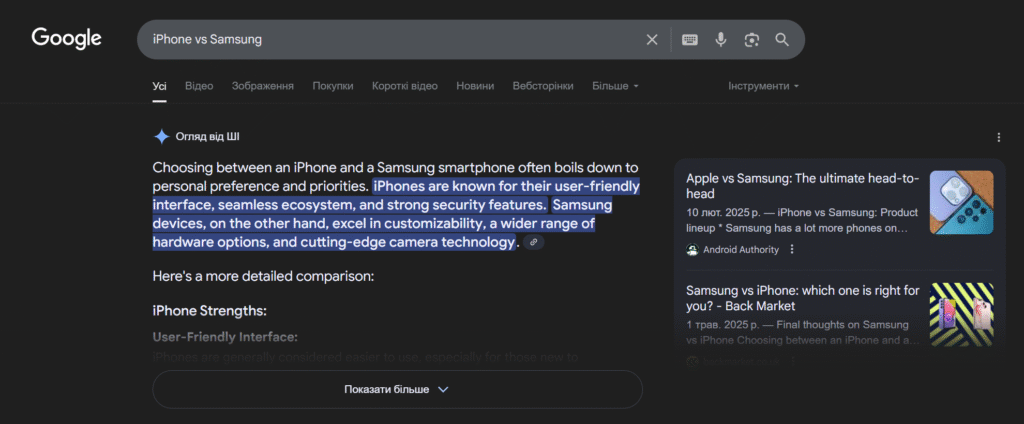Click the Here's a more detailed comparison text
Viewport: 1024px width, 424px height.
263,276
